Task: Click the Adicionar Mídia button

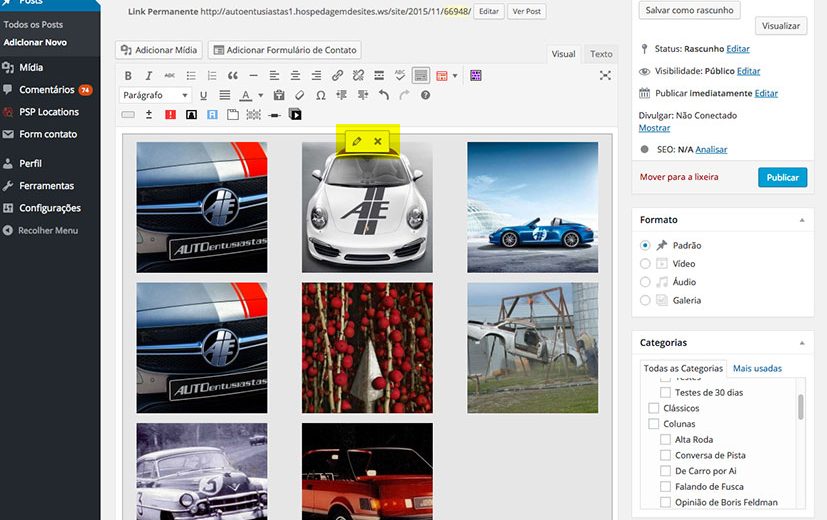Action: [160, 50]
